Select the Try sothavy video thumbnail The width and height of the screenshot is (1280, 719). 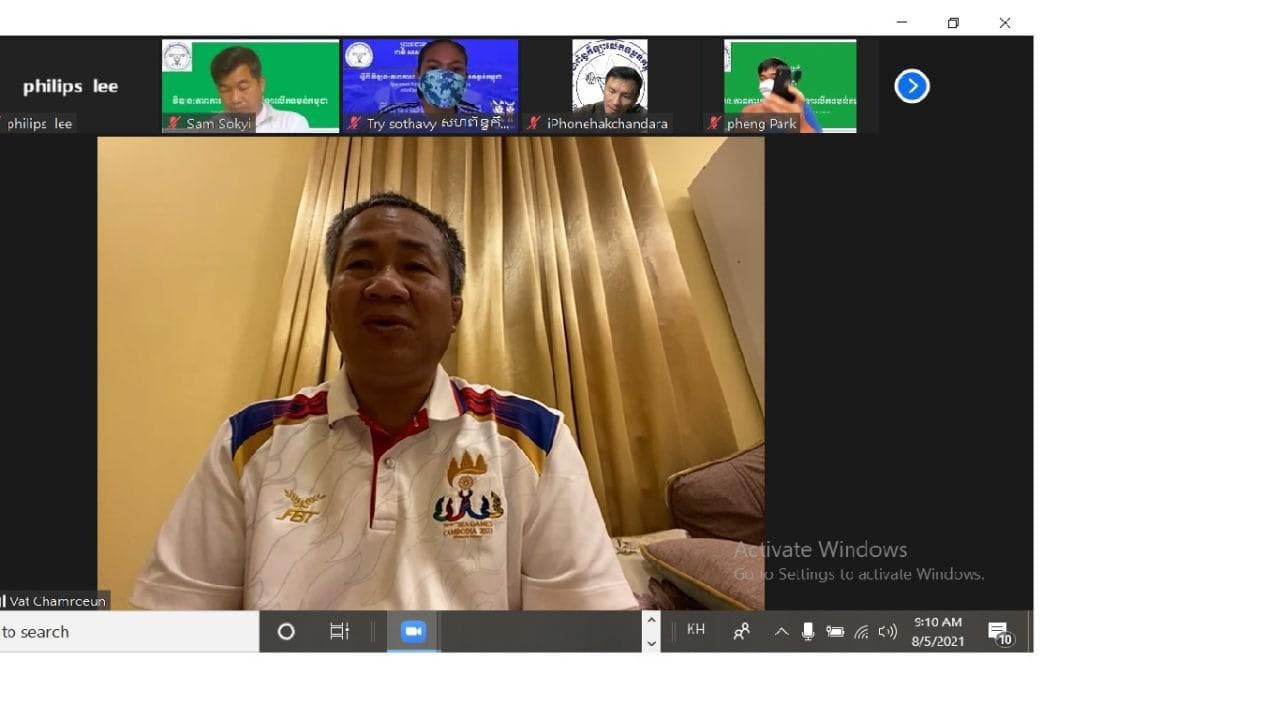pos(430,85)
